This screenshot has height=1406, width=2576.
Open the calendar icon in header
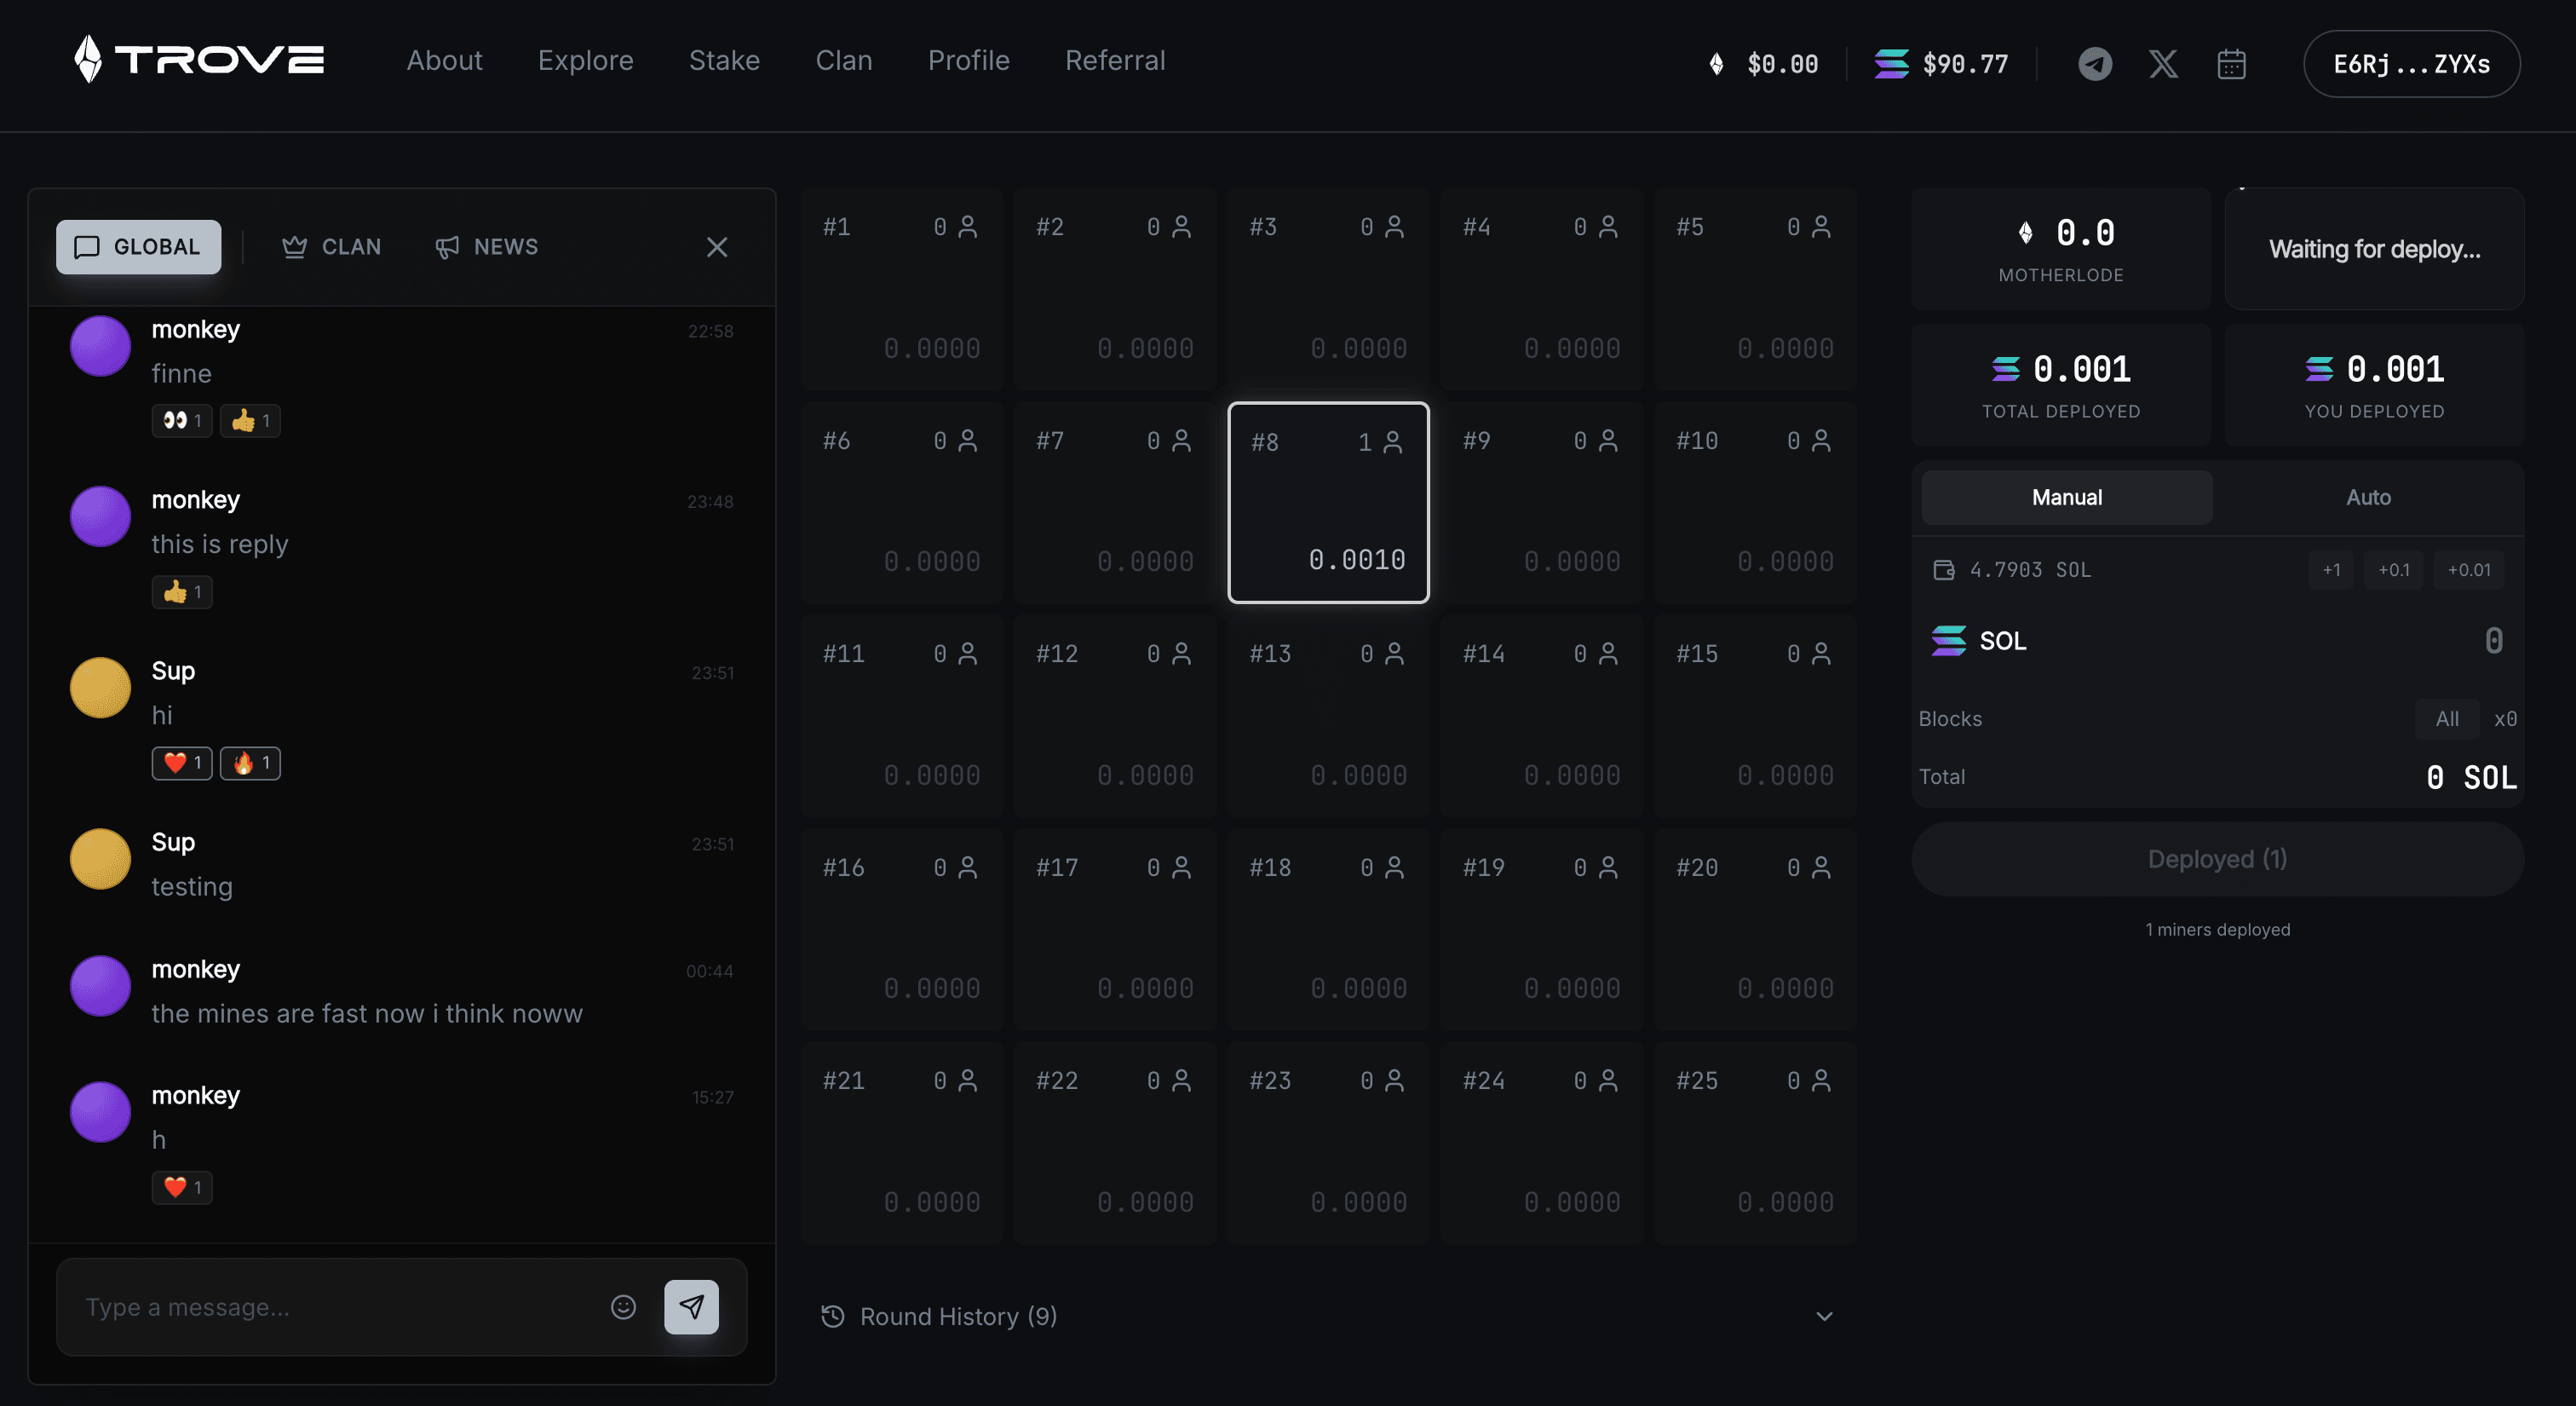2231,64
